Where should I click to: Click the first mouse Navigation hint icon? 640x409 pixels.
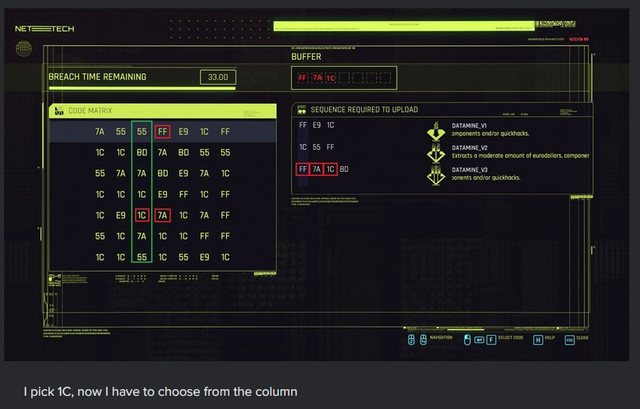pyautogui.click(x=411, y=339)
